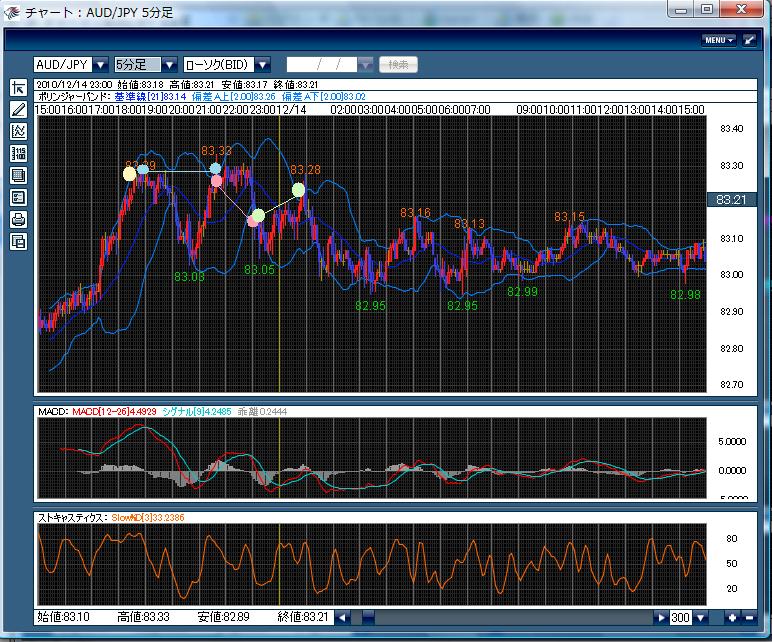Image resolution: width=772 pixels, height=642 pixels.
Task: Zoom out with the minus button
Action: click(749, 617)
